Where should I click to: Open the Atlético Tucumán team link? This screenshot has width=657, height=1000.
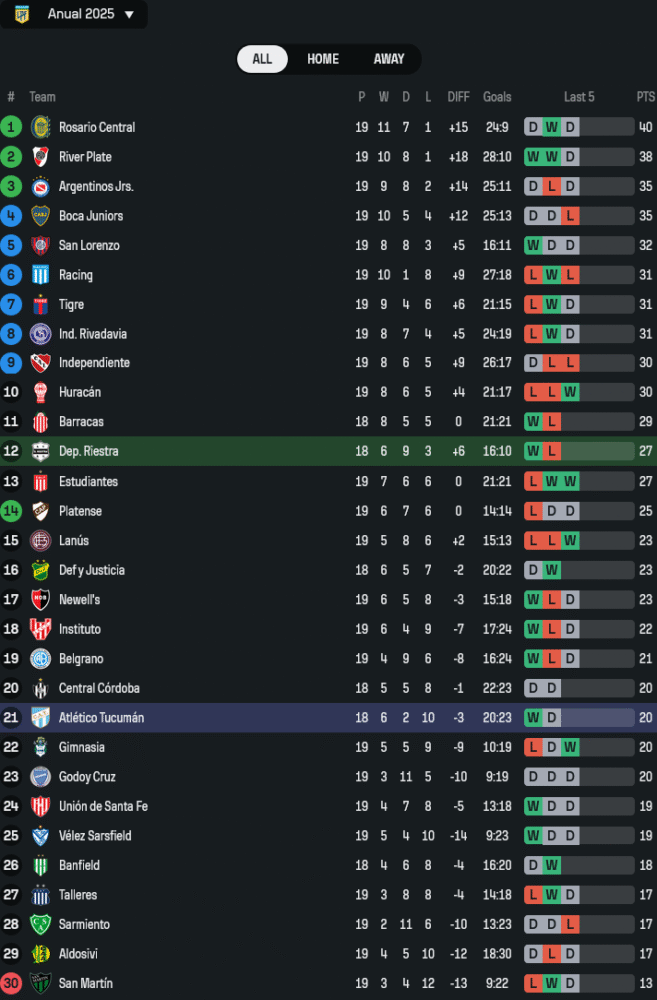tap(101, 718)
